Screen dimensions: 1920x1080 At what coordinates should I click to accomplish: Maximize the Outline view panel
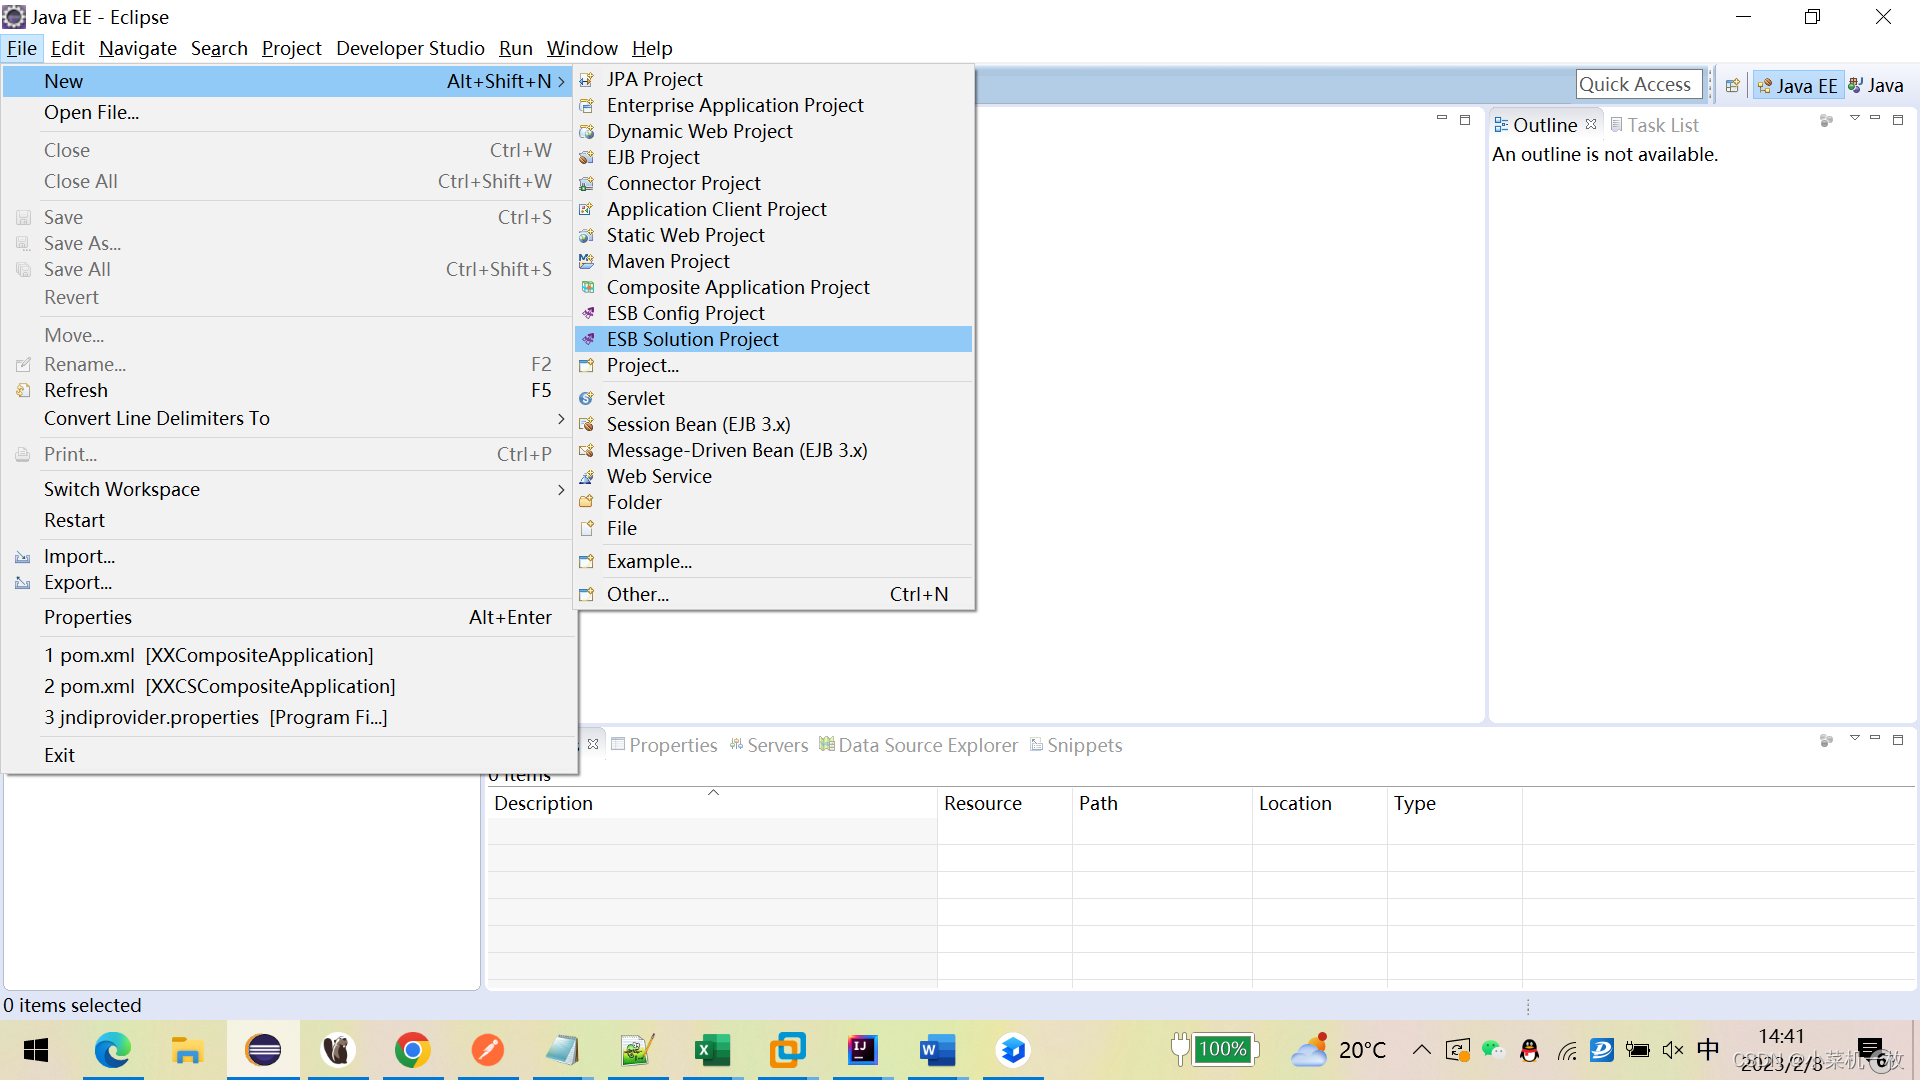point(1898,119)
